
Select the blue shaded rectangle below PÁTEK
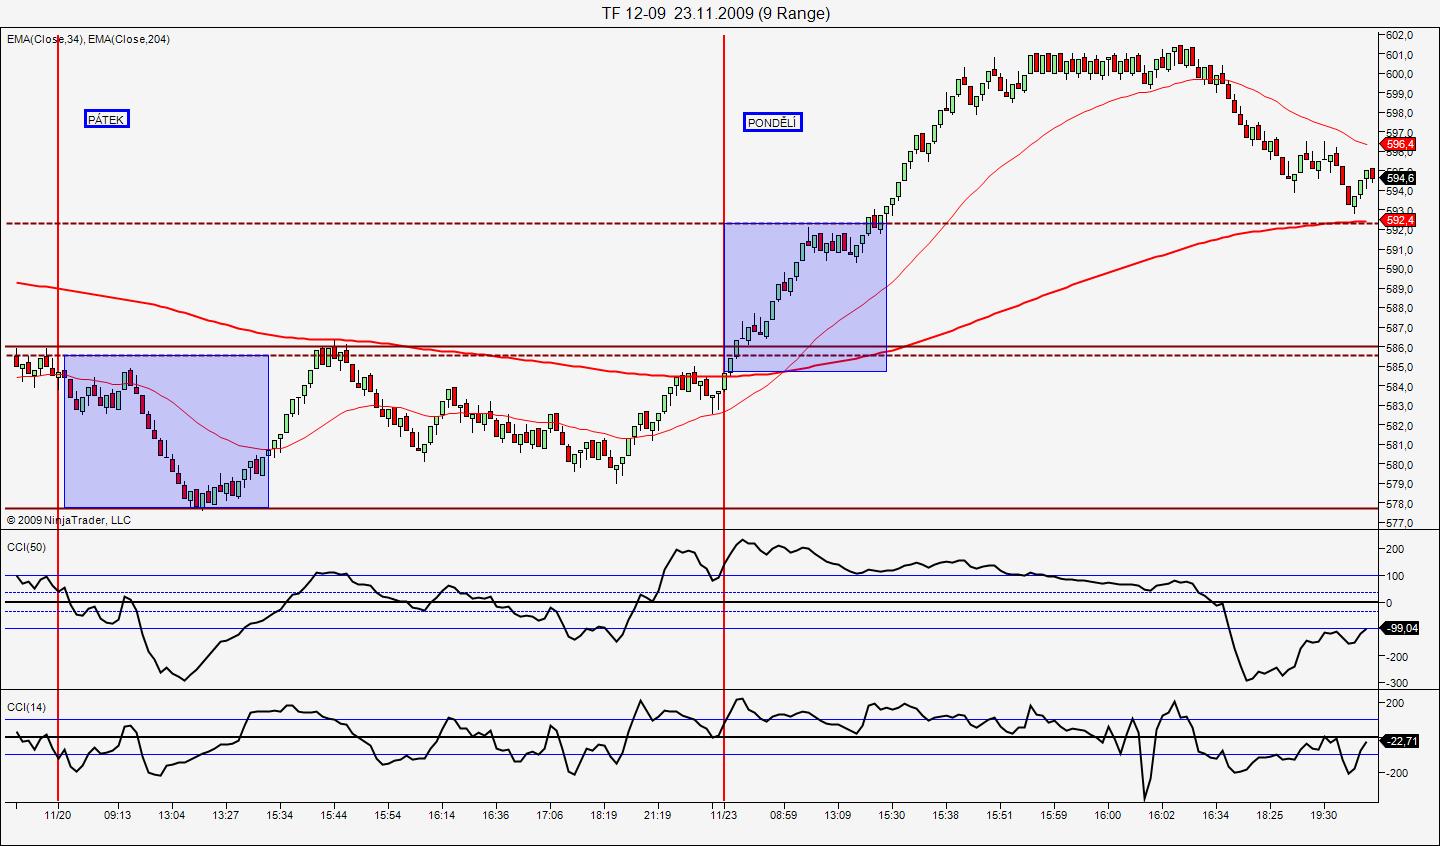pyautogui.click(x=166, y=431)
